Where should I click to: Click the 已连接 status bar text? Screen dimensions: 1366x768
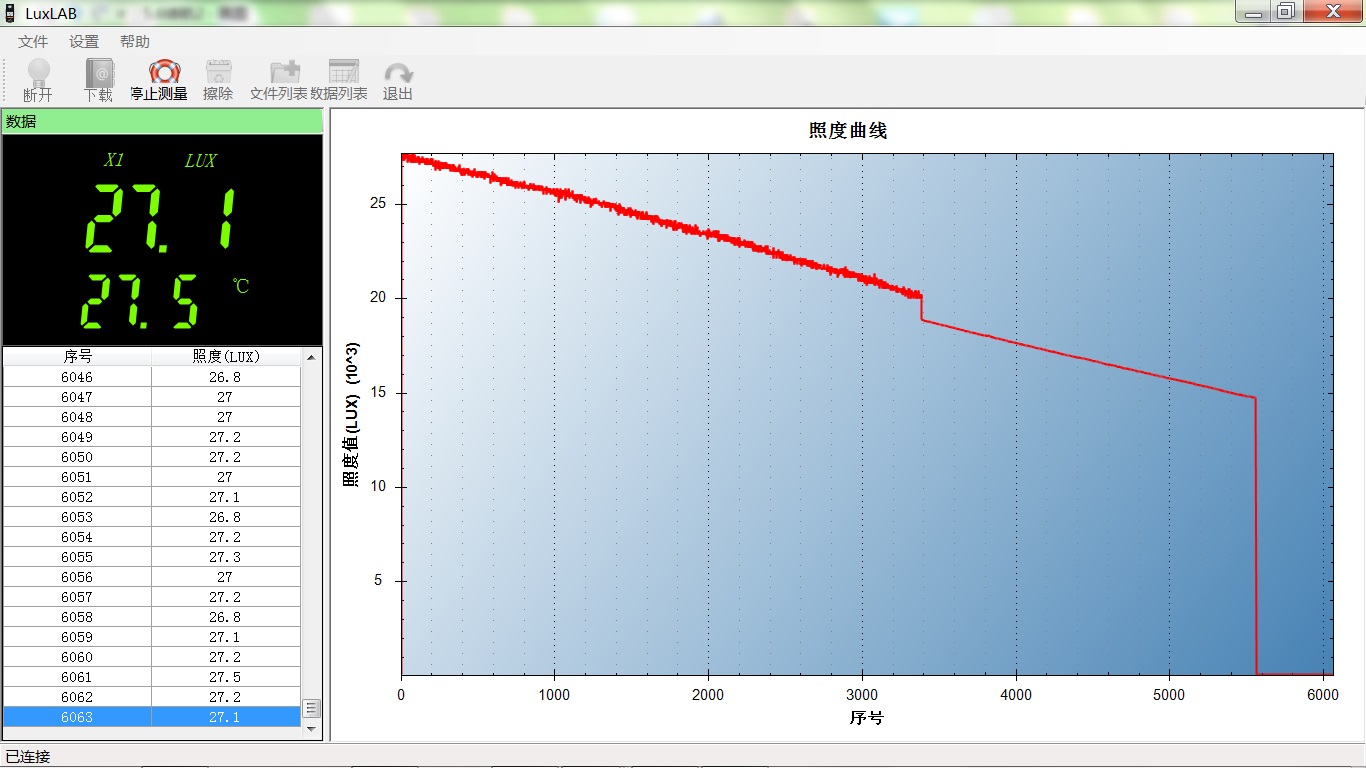pyautogui.click(x=28, y=756)
